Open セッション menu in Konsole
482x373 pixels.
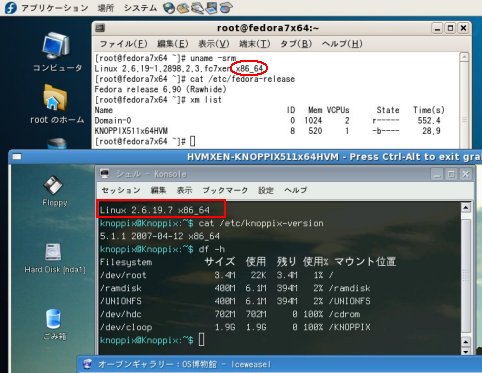click(x=121, y=190)
